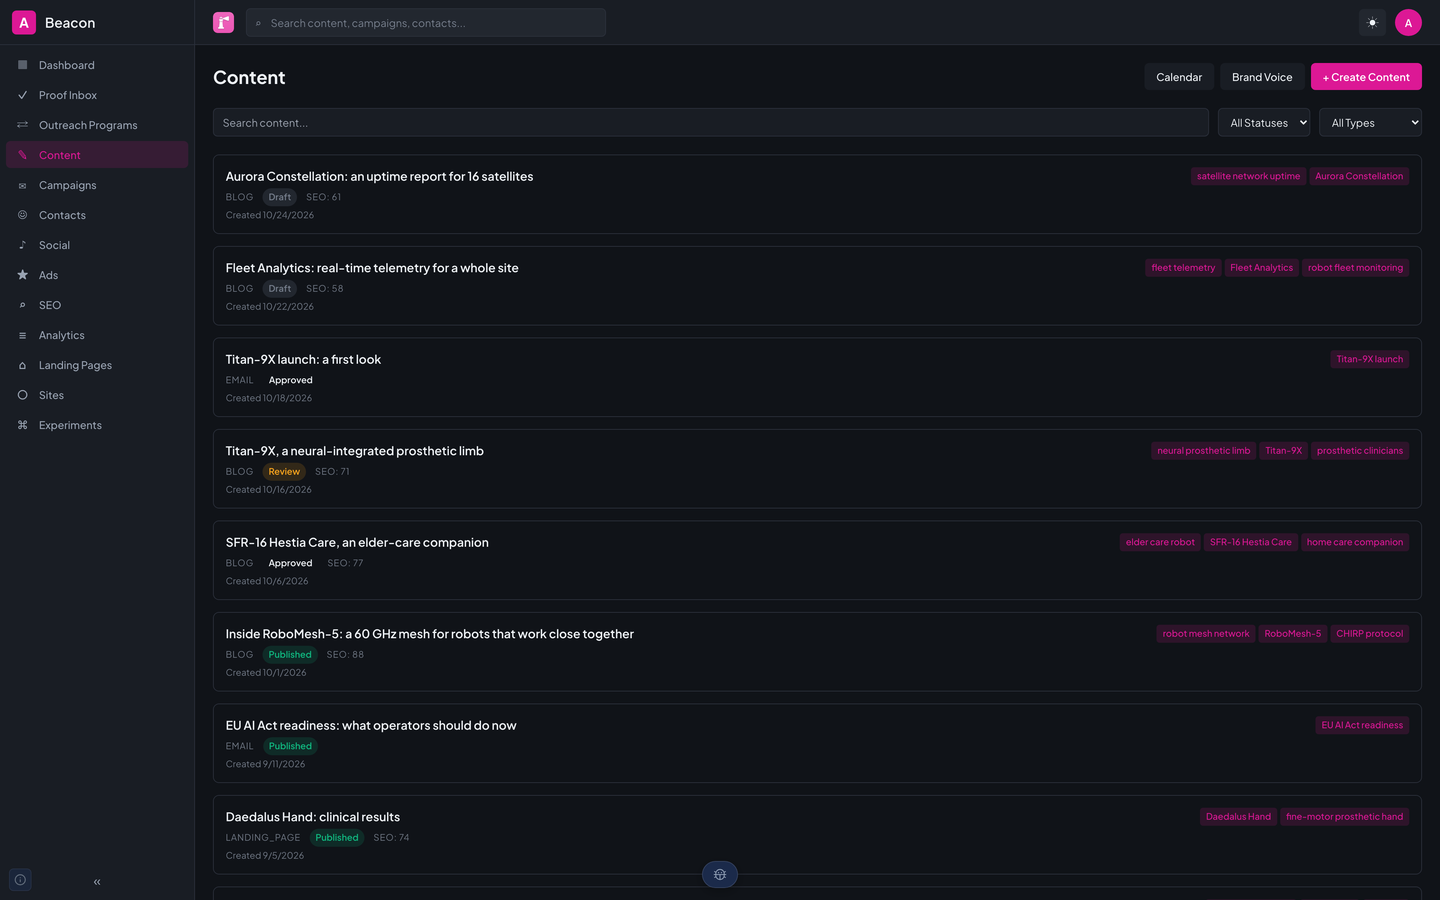This screenshot has height=900, width=1440.
Task: Click the 'Titan-9X launch' tag
Action: click(x=1369, y=359)
